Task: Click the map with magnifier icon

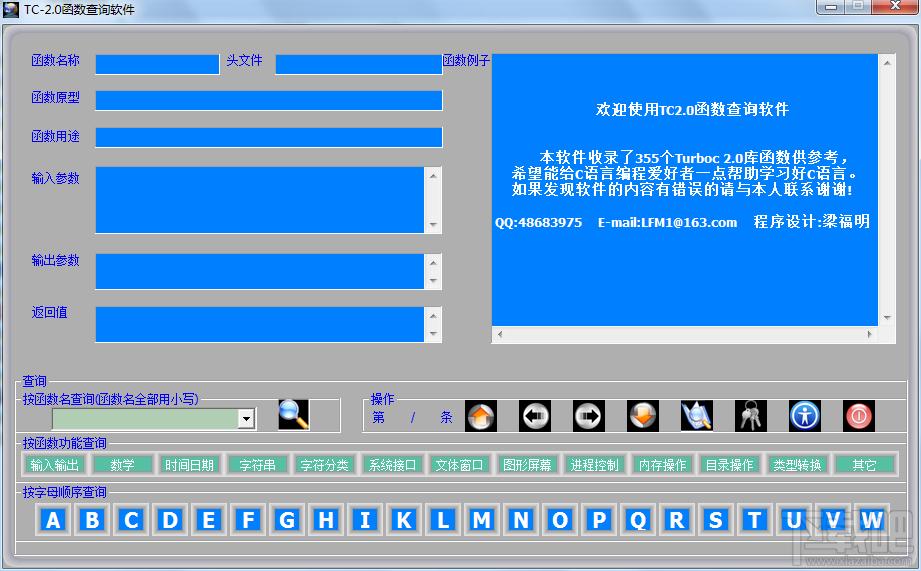Action: tap(696, 416)
